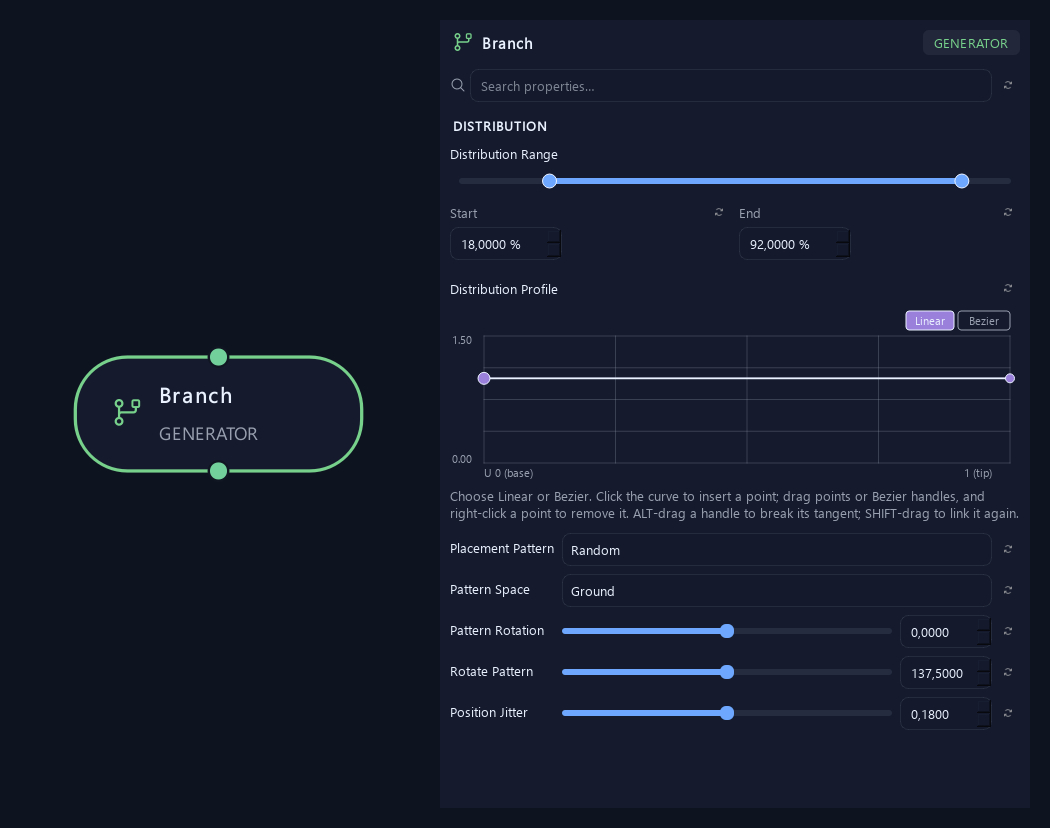Increase the Start value with the stepper's up arrow
The width and height of the screenshot is (1050, 828).
[x=553, y=236]
